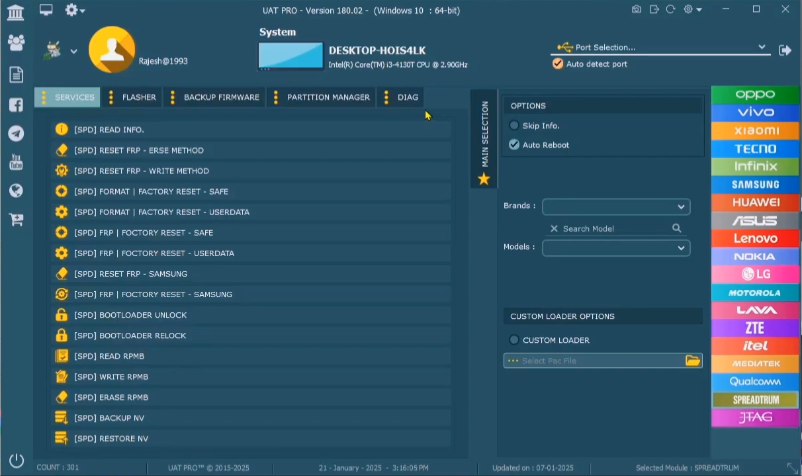Viewport: 802px width, 476px height.
Task: Click [SPD] FRP | FOCTORY RESET - SAFE text
Action: 144,233
